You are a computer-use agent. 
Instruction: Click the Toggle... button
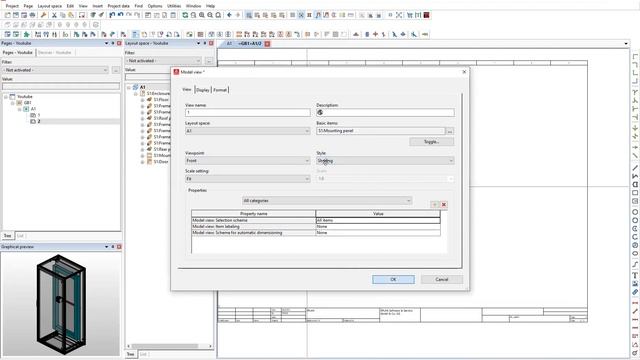pyautogui.click(x=431, y=142)
